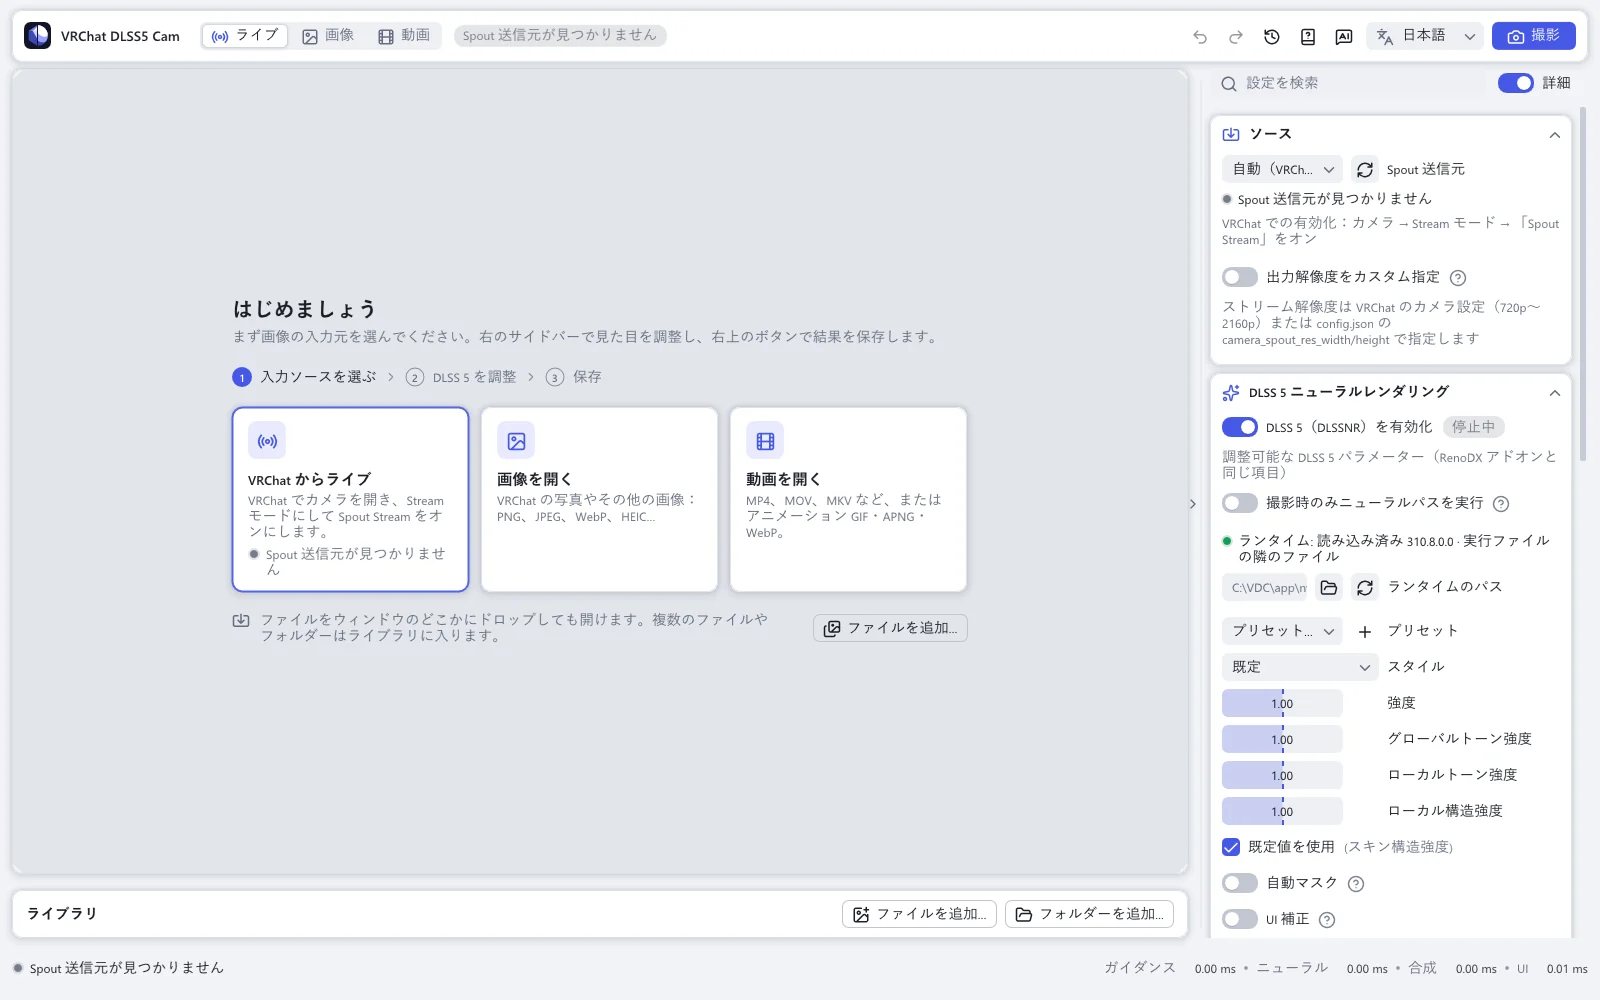Show help for neural pass on capture
1600x1000 pixels.
click(x=1501, y=504)
